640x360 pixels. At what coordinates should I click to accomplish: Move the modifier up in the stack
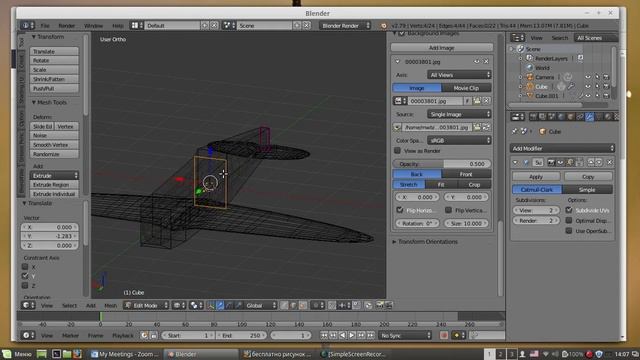(591, 162)
